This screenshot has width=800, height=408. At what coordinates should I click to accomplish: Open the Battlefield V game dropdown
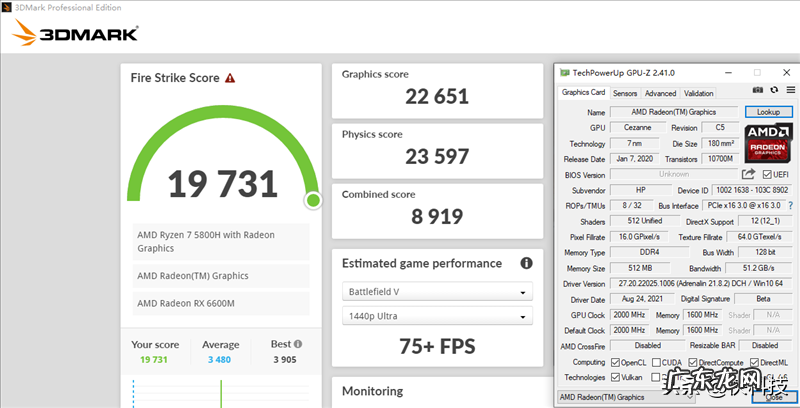[437, 293]
